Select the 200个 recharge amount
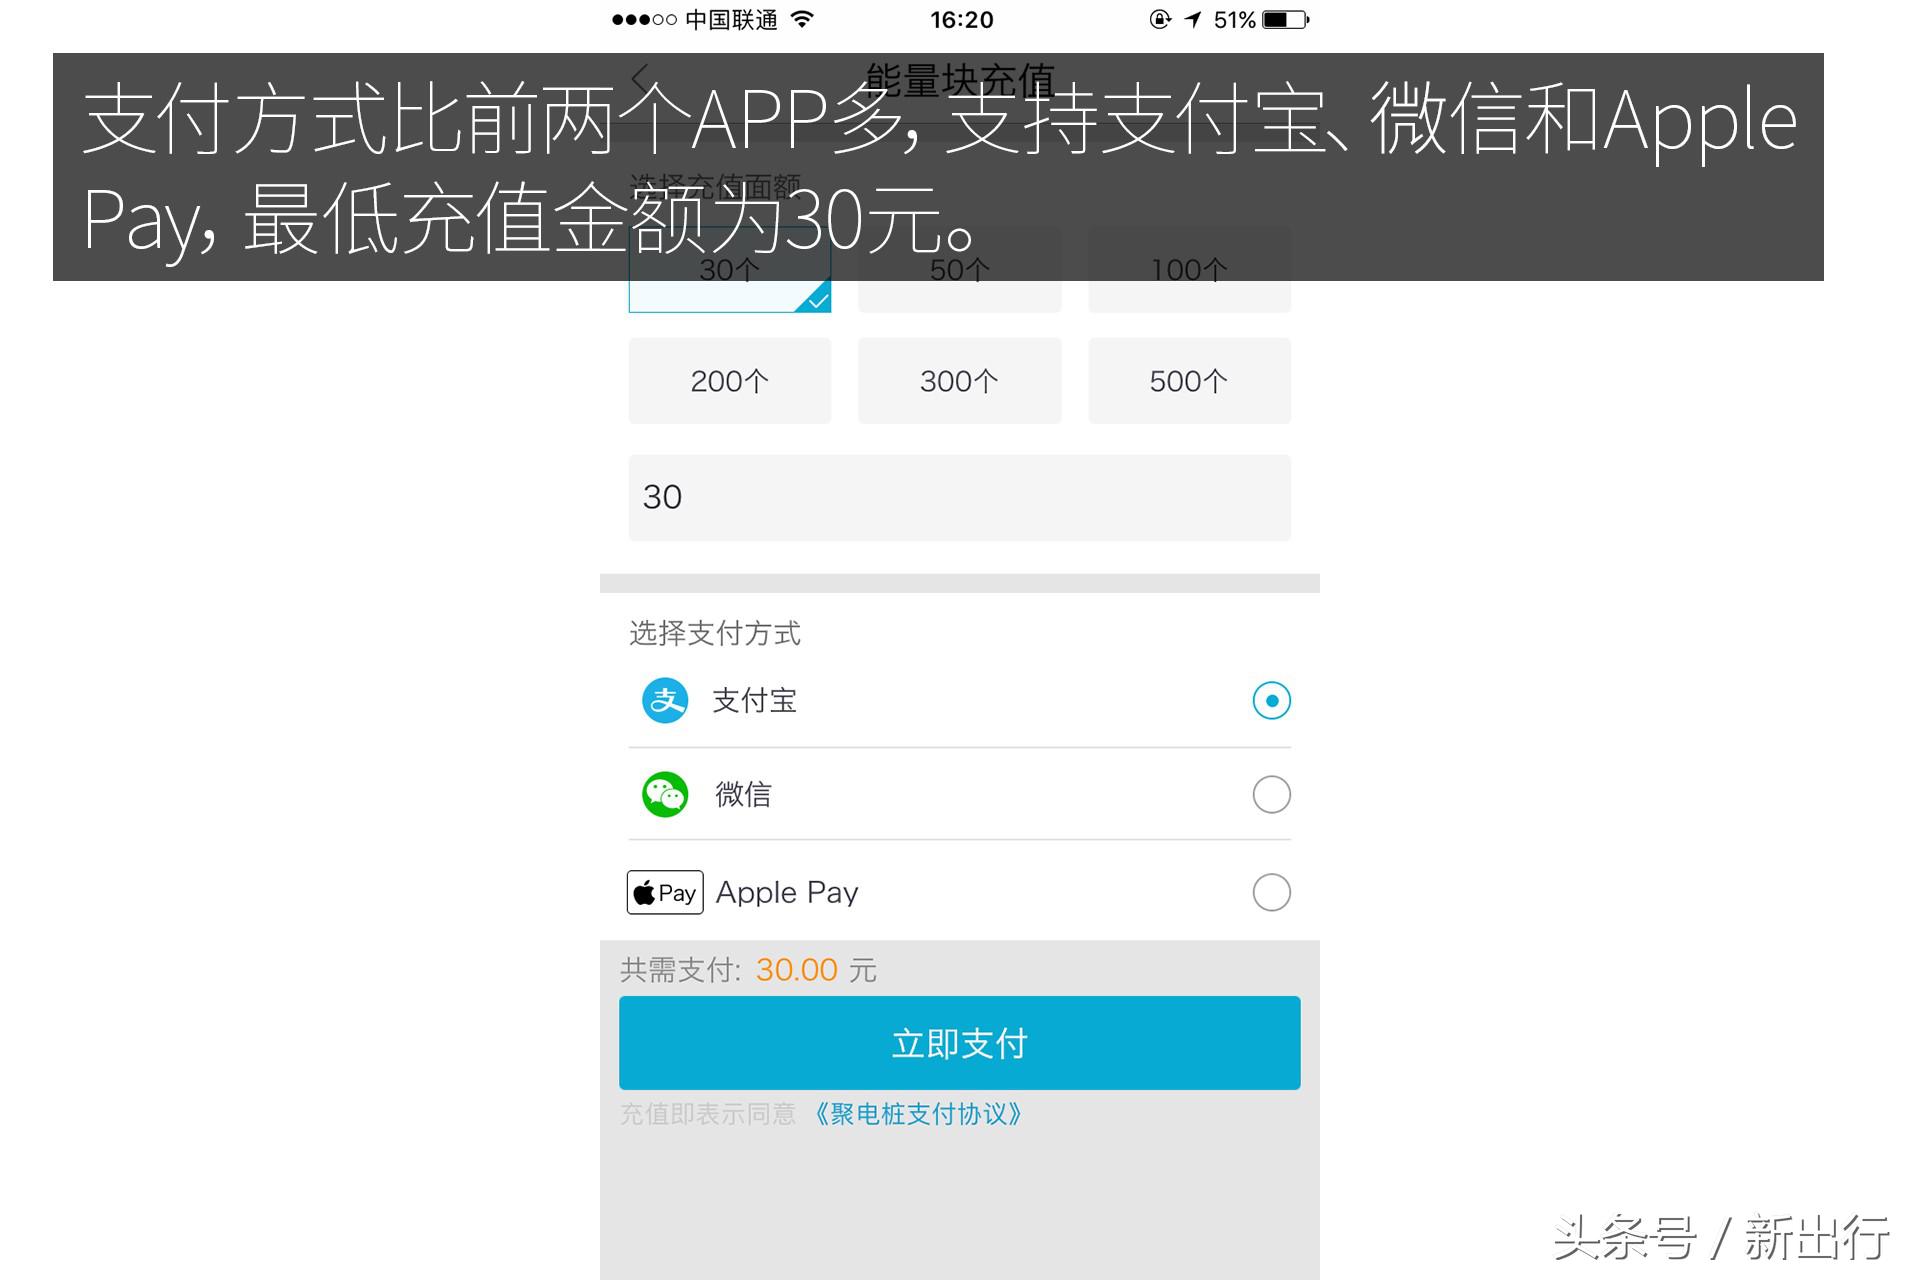Viewport: 1920px width, 1280px height. click(728, 380)
